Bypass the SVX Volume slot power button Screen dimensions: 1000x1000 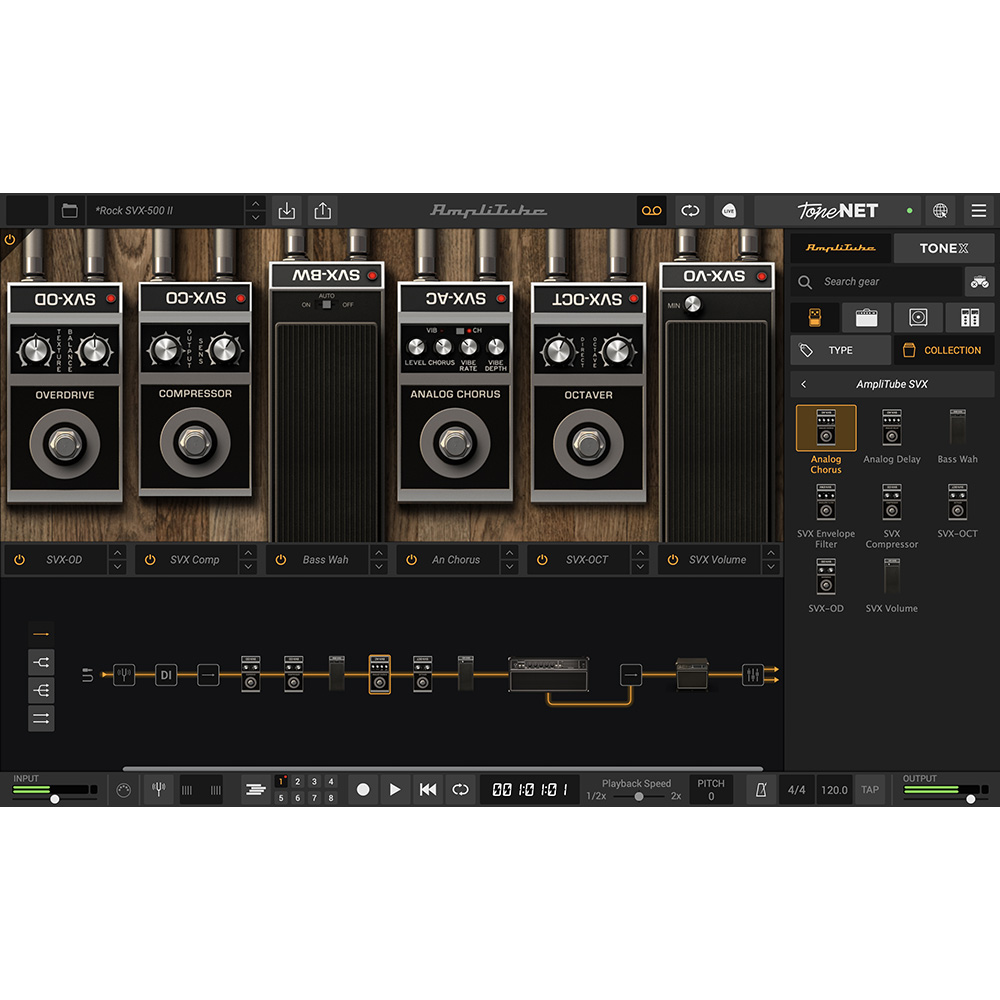point(673,559)
